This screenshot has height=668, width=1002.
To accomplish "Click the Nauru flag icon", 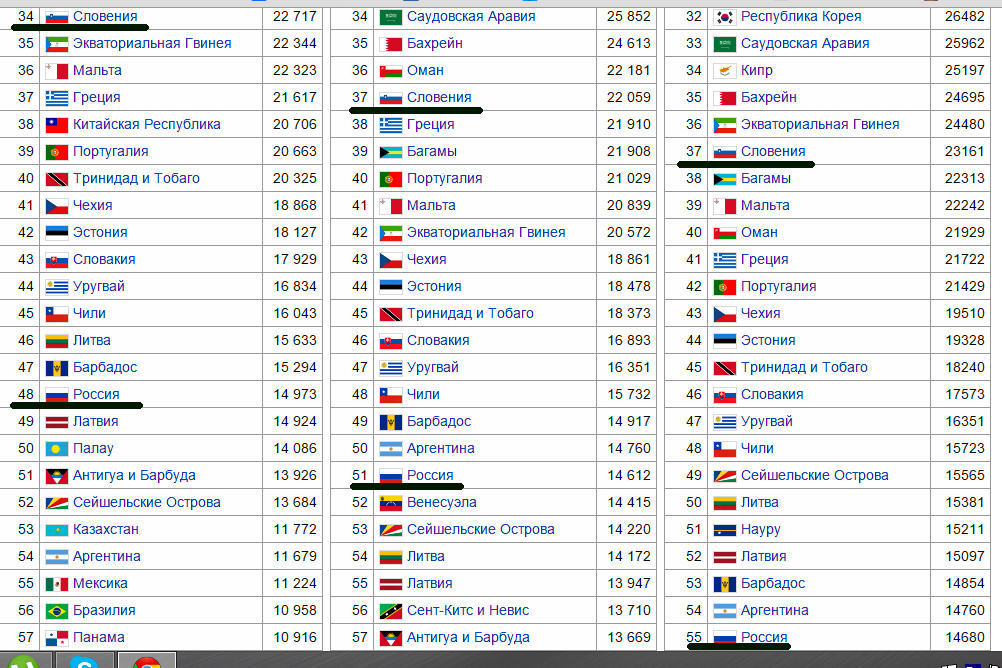I will click(725, 530).
